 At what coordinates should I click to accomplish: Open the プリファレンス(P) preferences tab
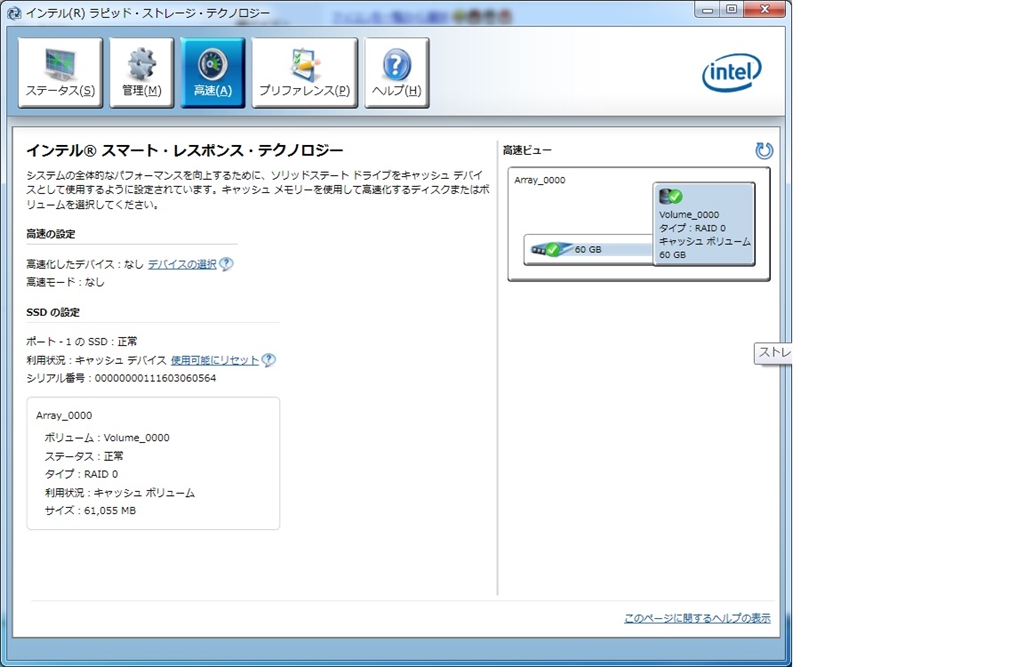tap(304, 73)
